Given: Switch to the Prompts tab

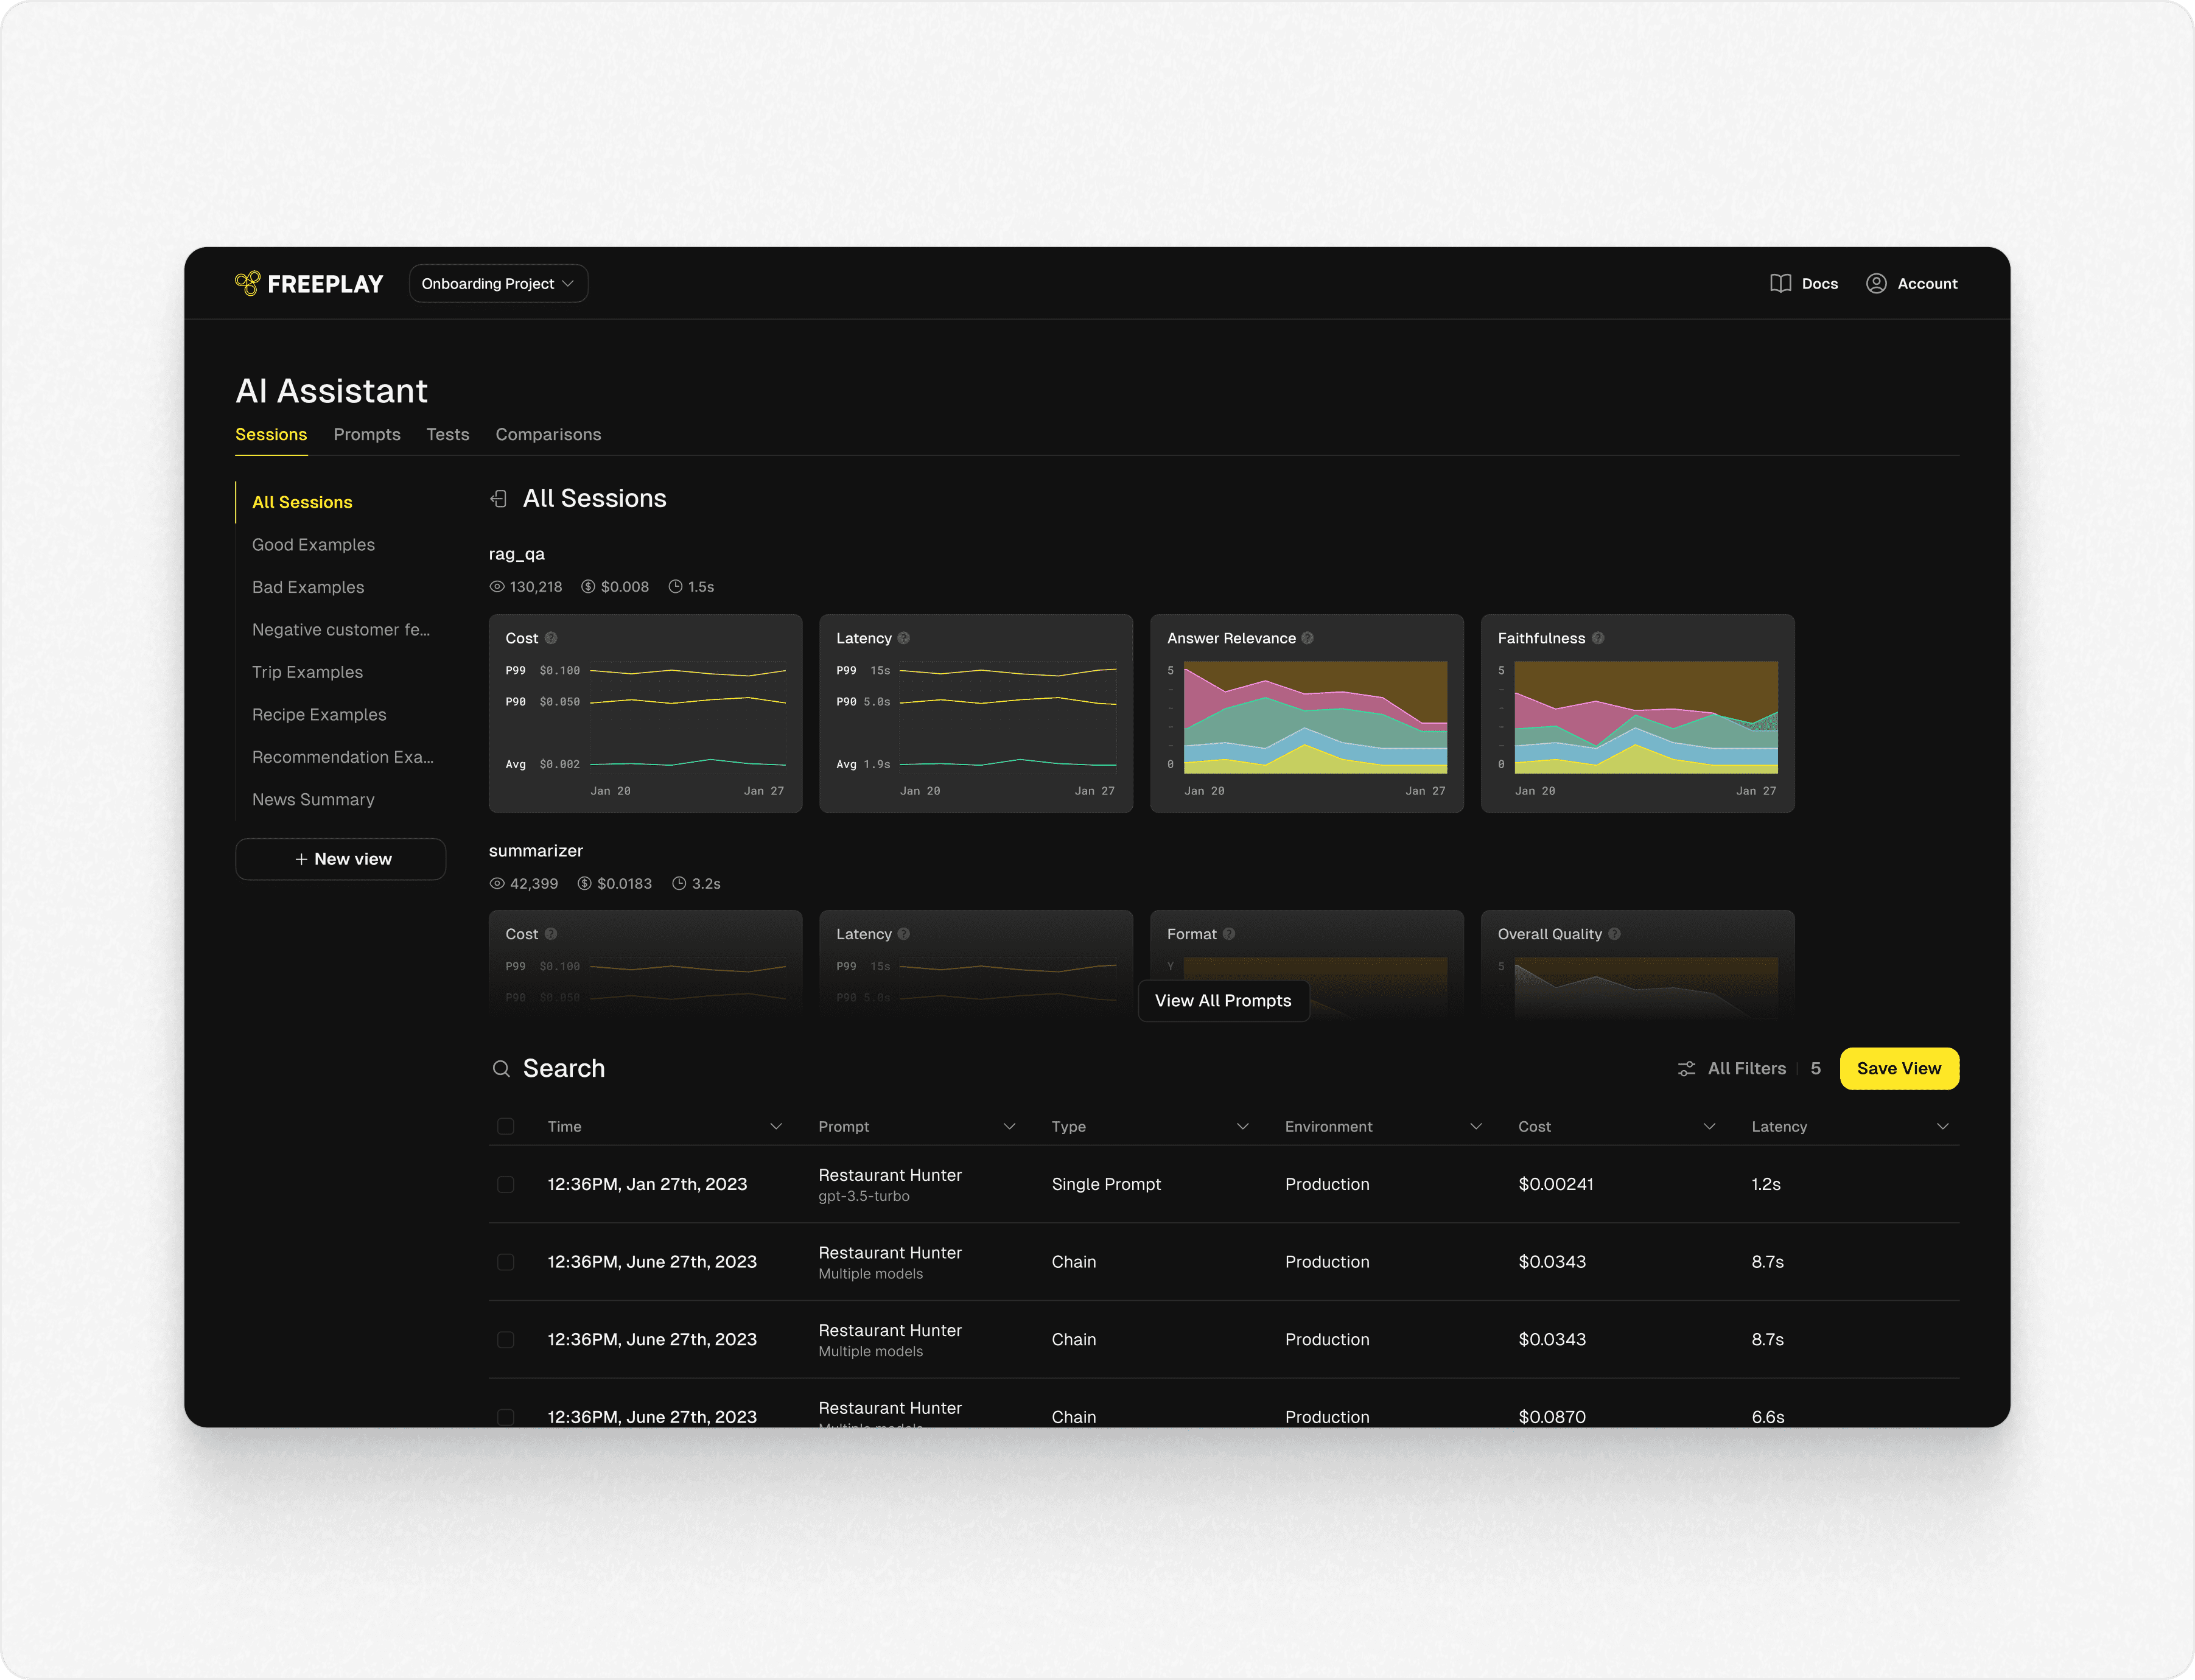Looking at the screenshot, I should [x=367, y=435].
